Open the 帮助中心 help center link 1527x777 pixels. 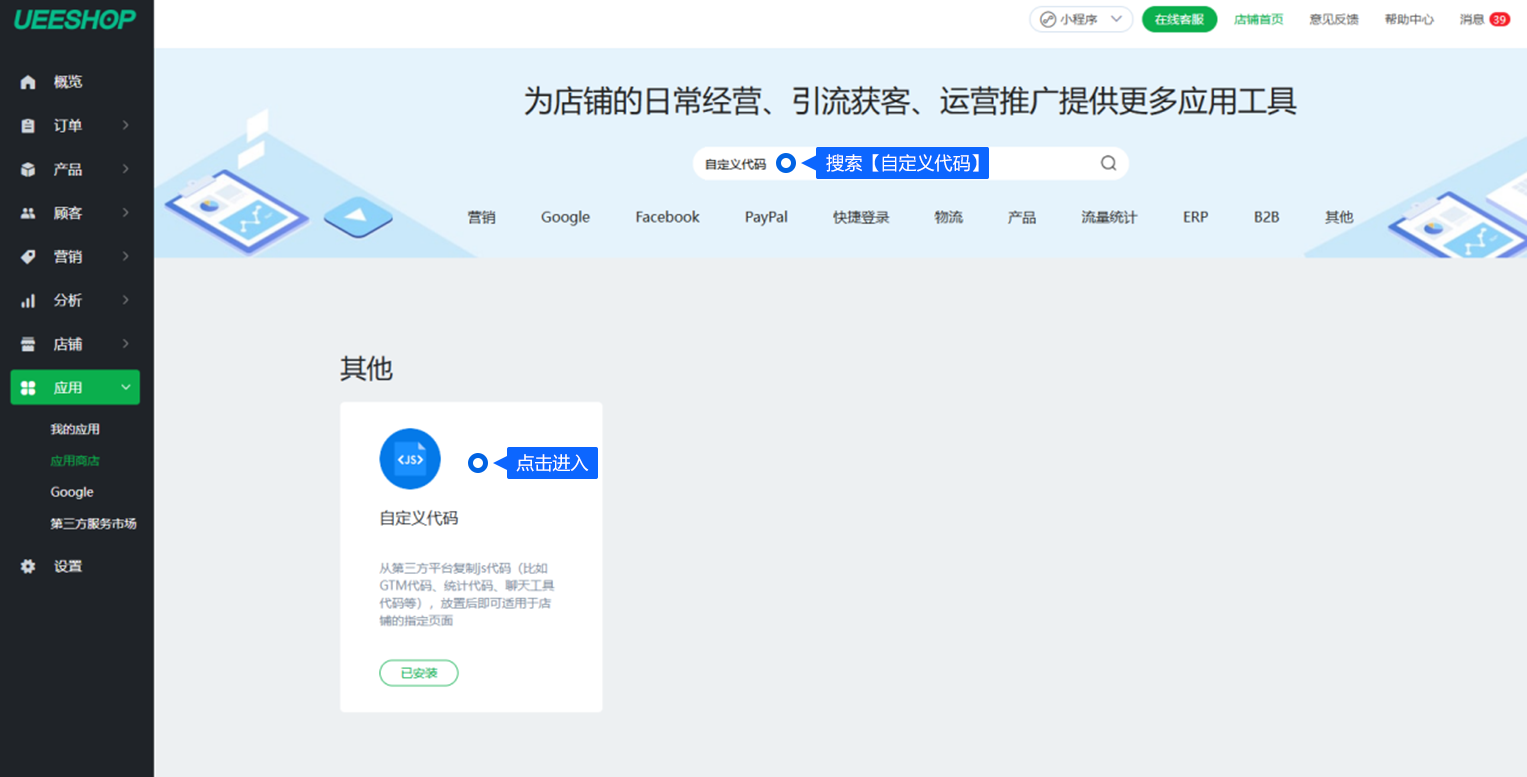1409,18
